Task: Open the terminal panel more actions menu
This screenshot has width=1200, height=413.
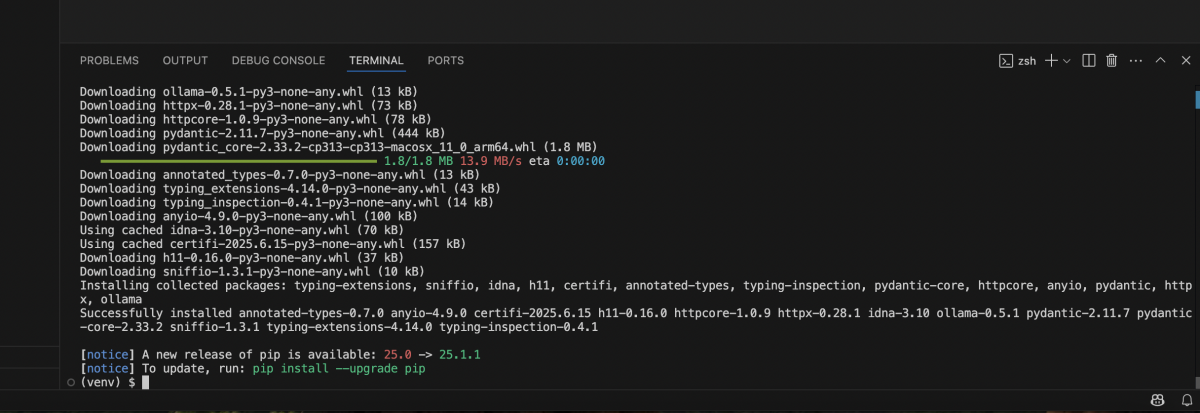Action: tap(1135, 61)
